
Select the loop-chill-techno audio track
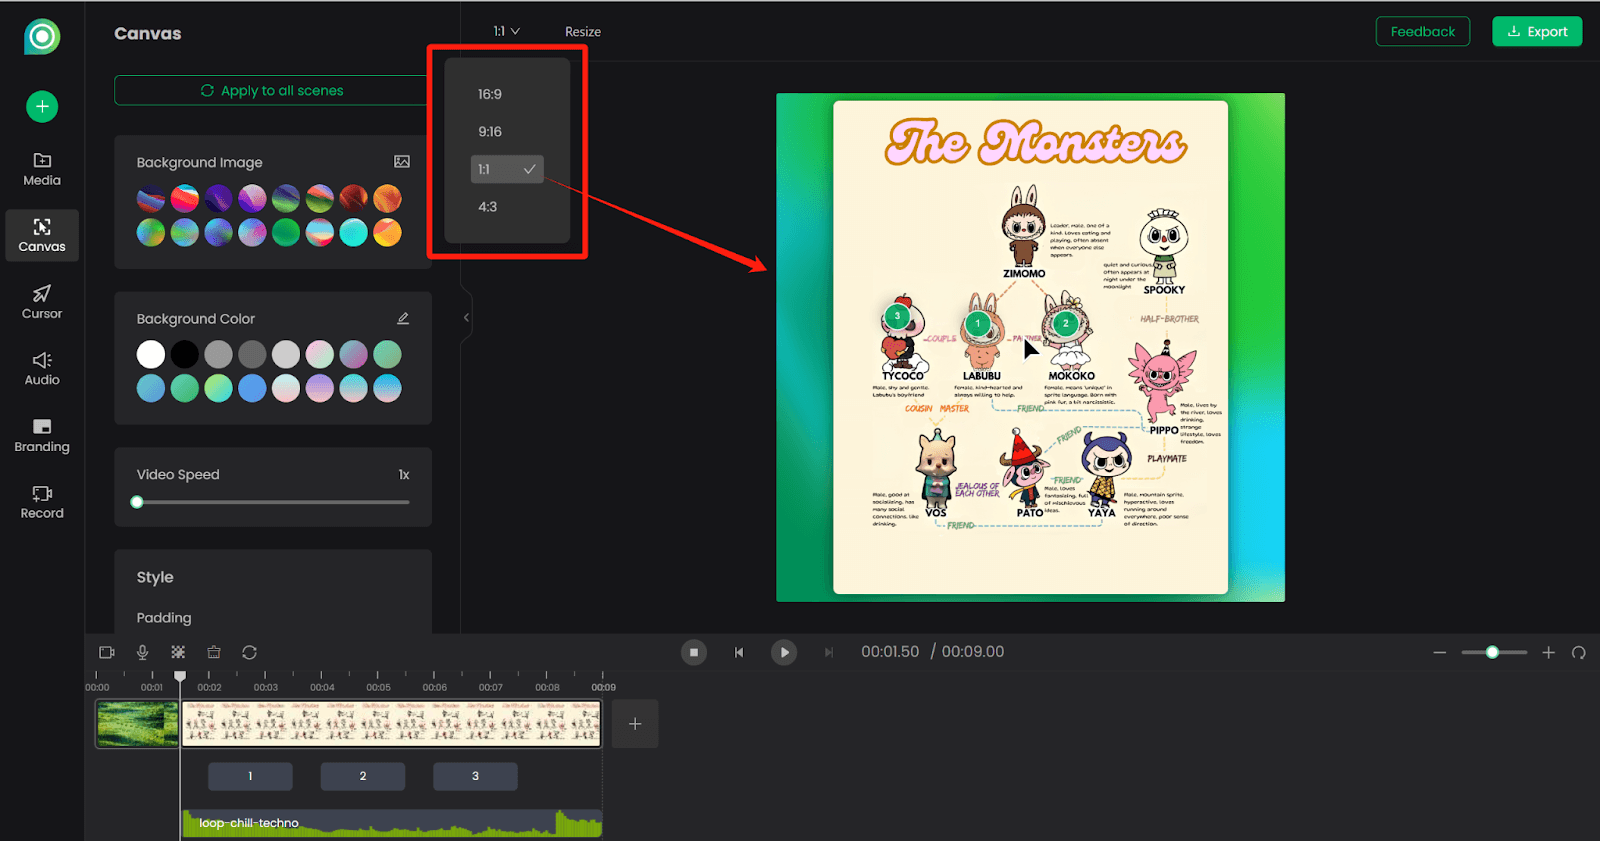(391, 823)
